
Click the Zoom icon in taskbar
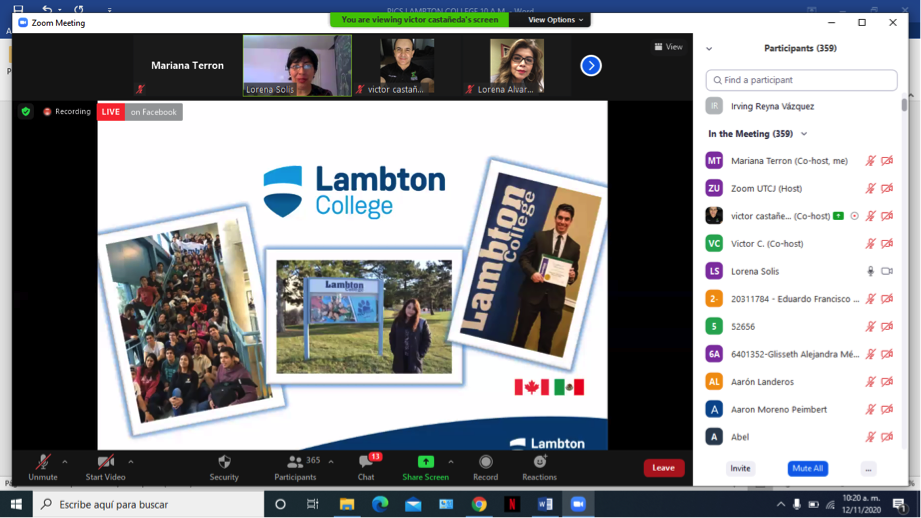[x=578, y=504]
